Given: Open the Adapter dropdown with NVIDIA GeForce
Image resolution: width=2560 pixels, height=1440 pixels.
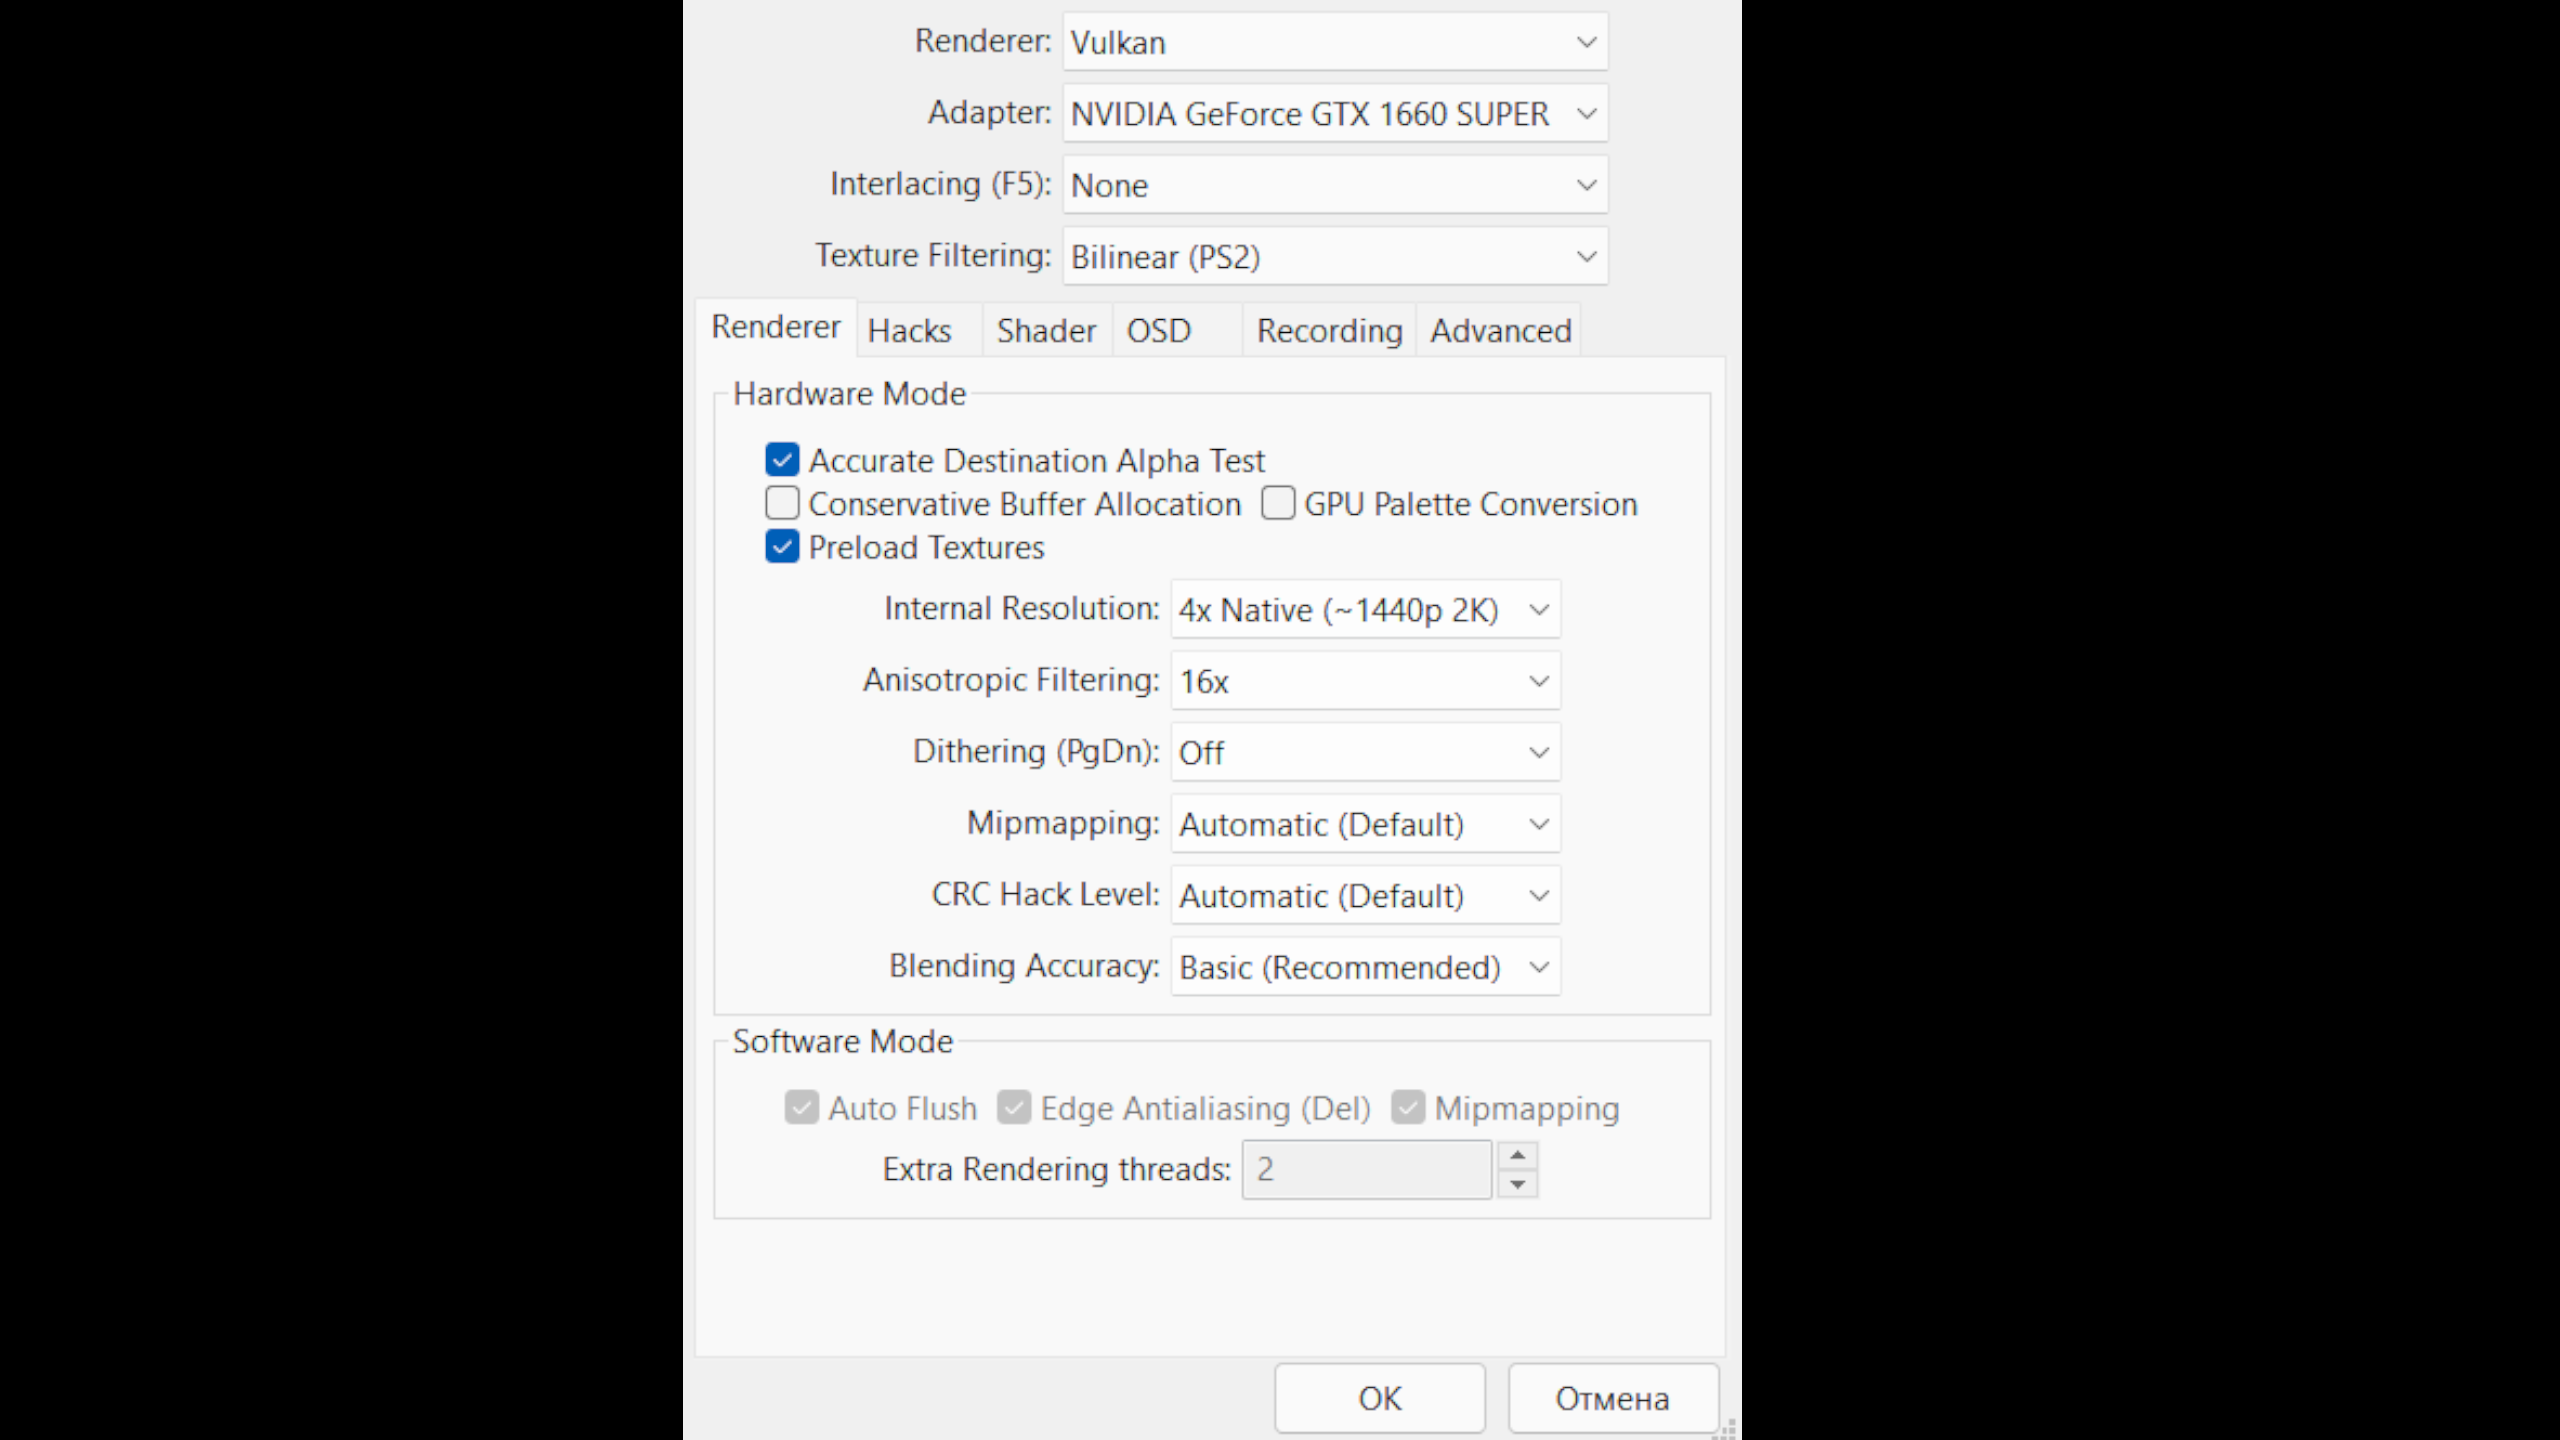Looking at the screenshot, I should pyautogui.click(x=1335, y=114).
